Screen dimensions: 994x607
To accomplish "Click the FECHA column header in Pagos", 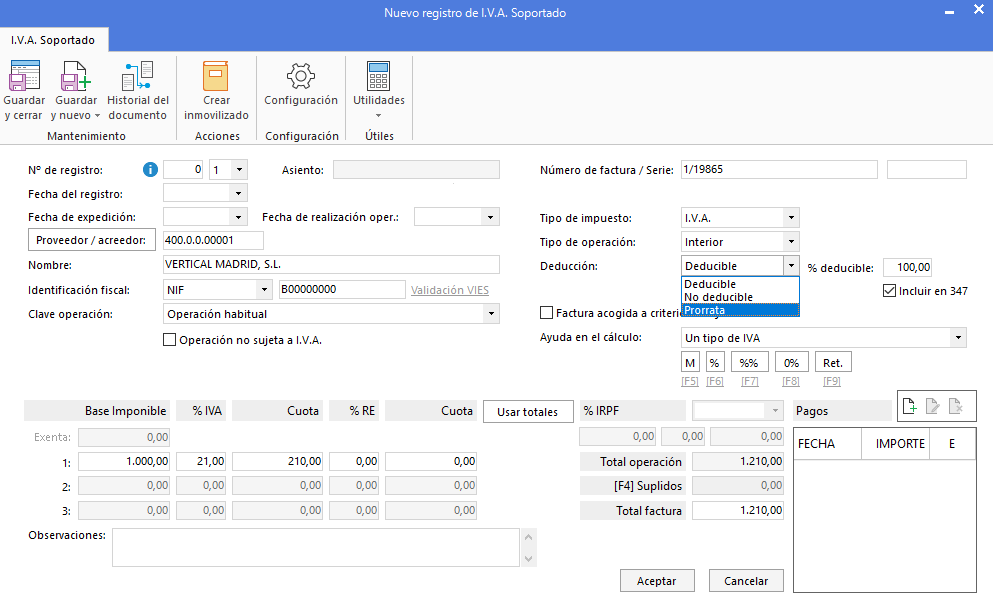I will 827,444.
